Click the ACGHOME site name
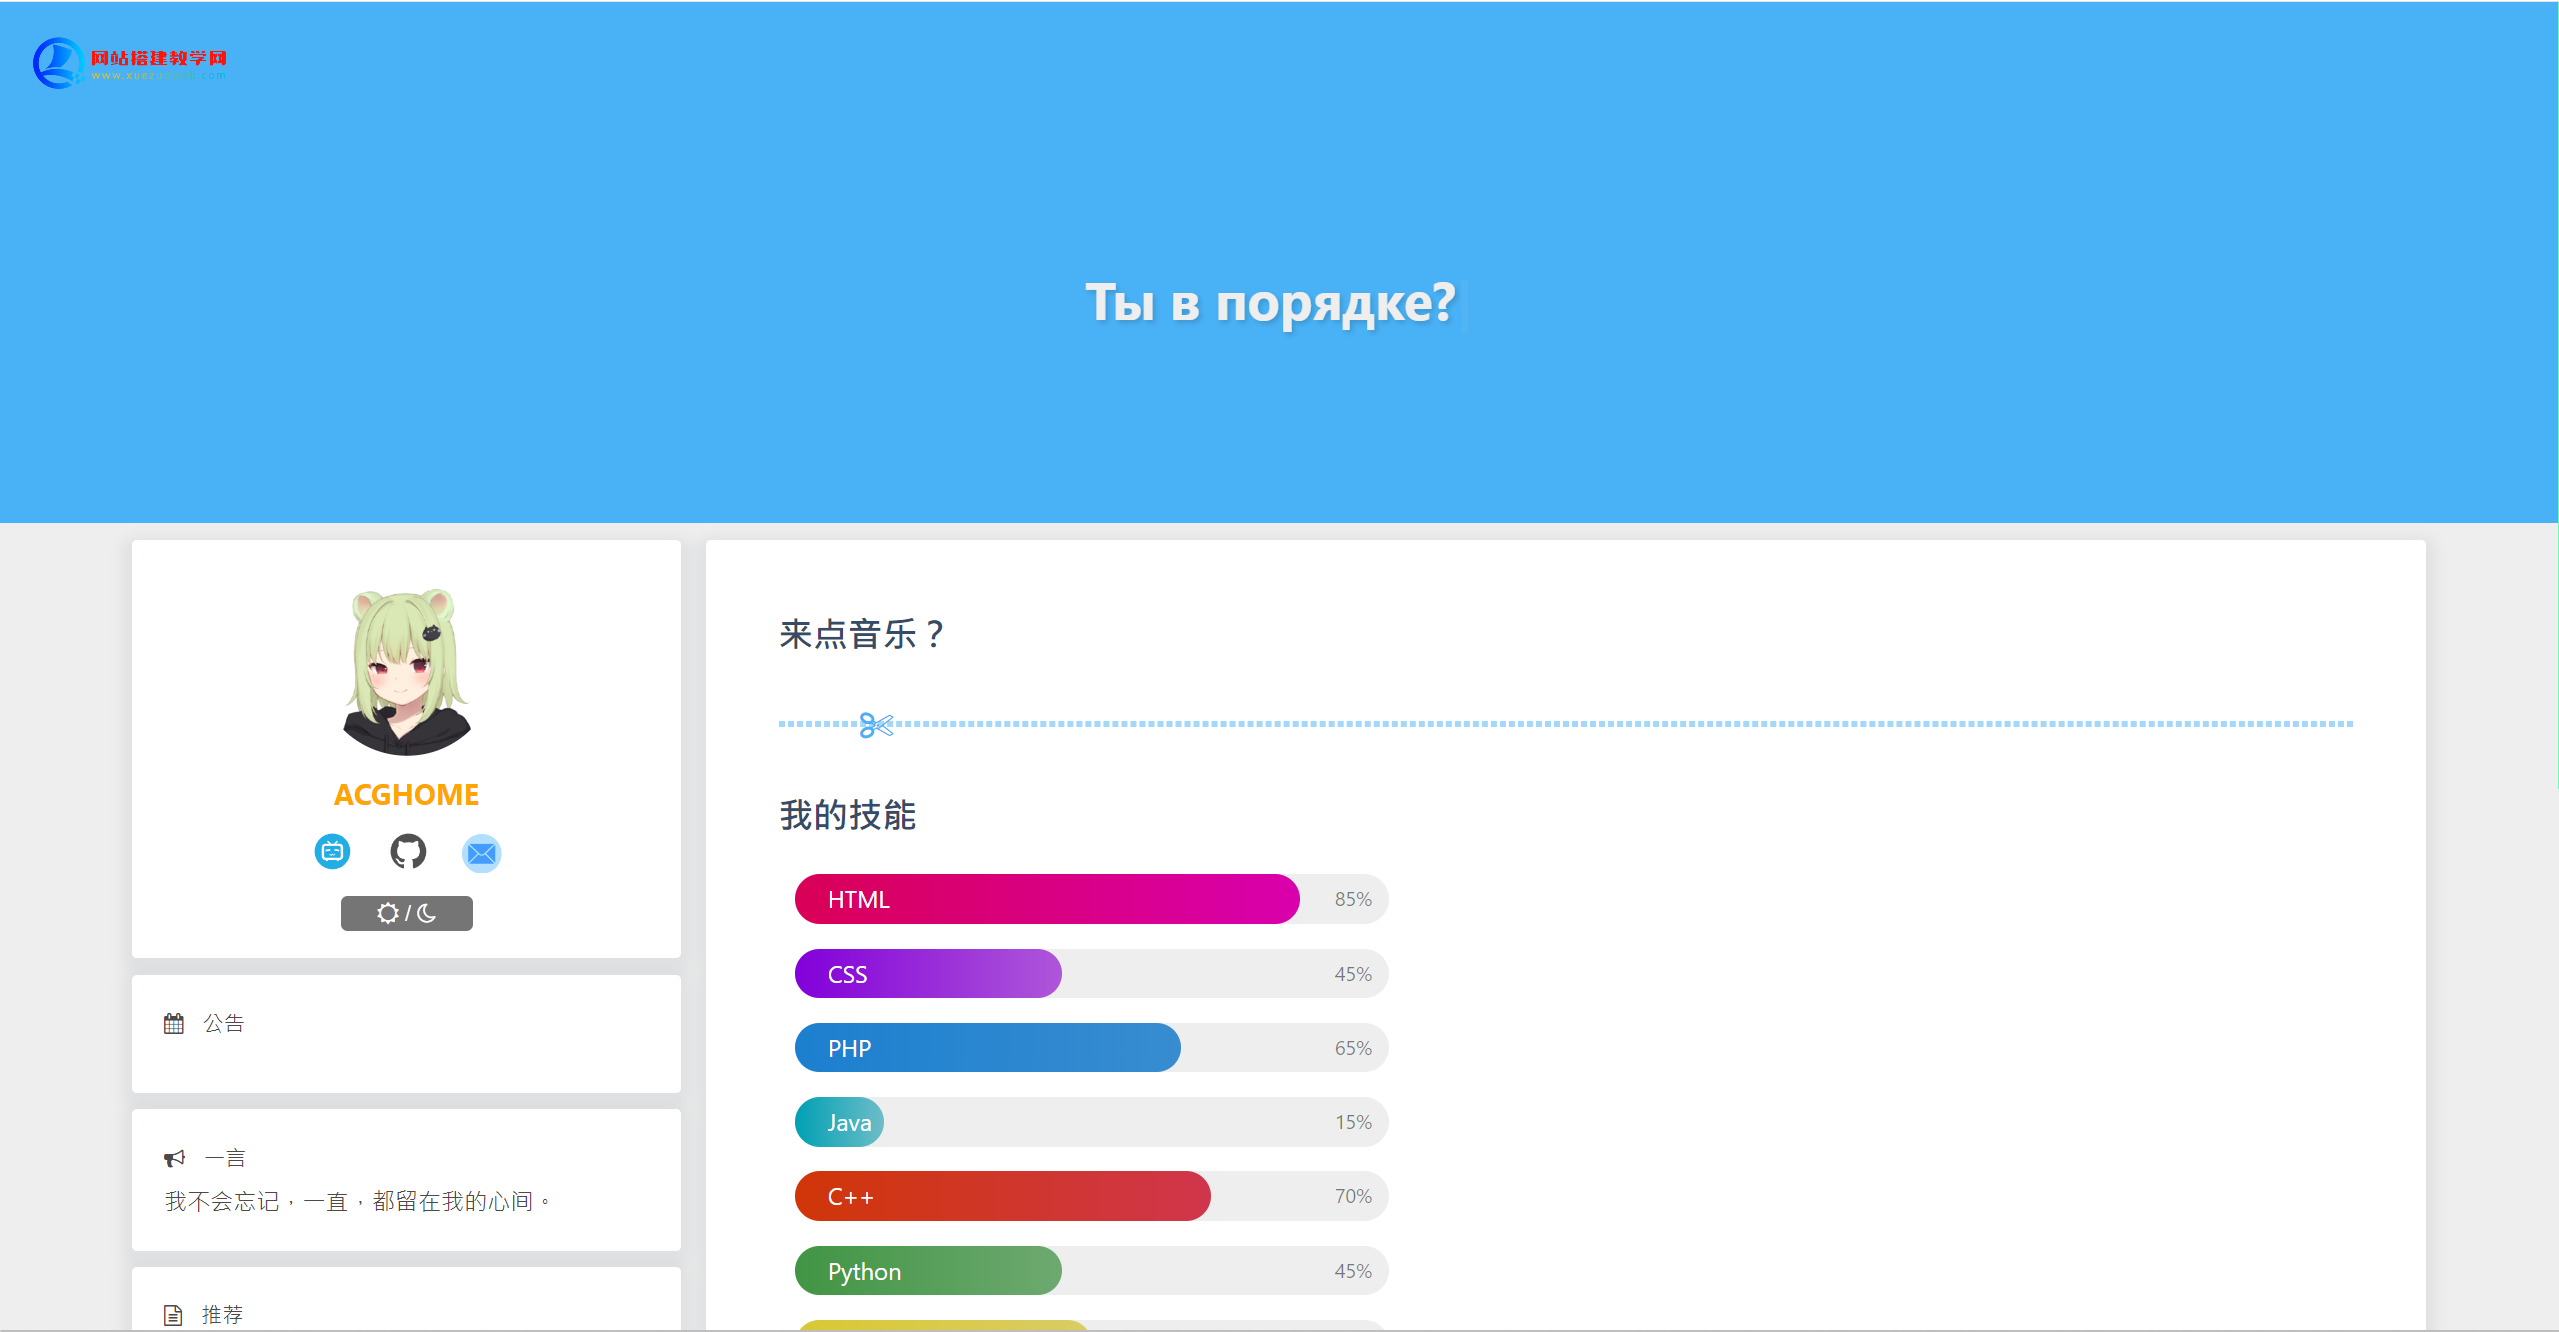The width and height of the screenshot is (2559, 1332). (x=406, y=795)
